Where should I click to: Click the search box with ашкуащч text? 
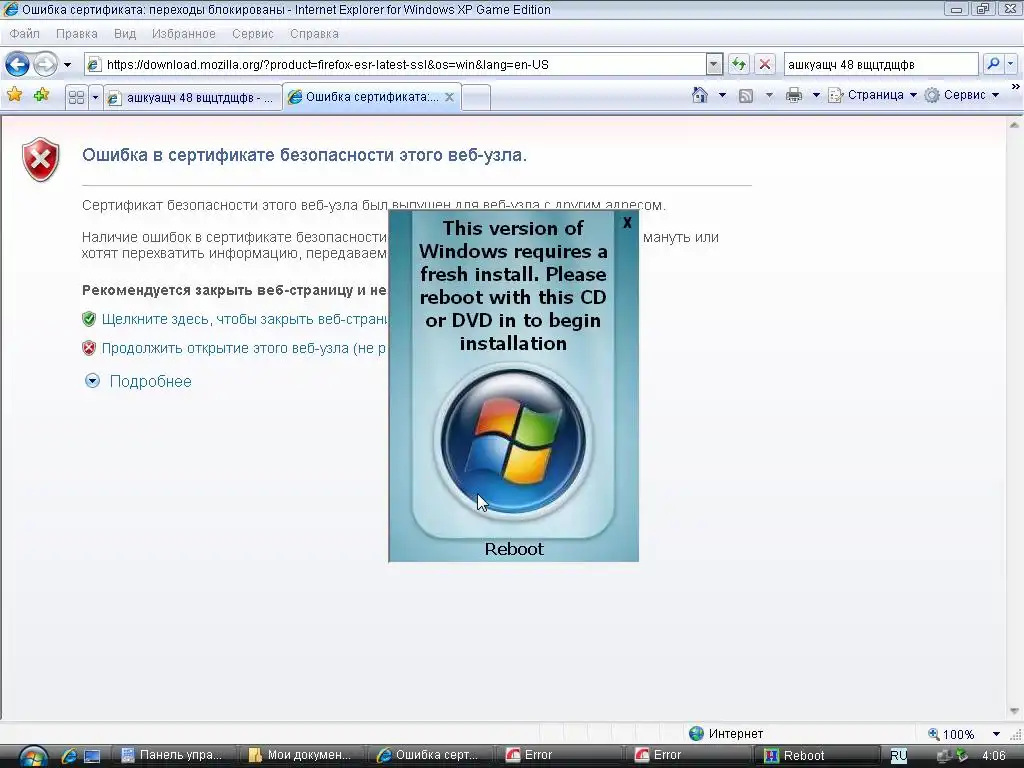(880, 64)
